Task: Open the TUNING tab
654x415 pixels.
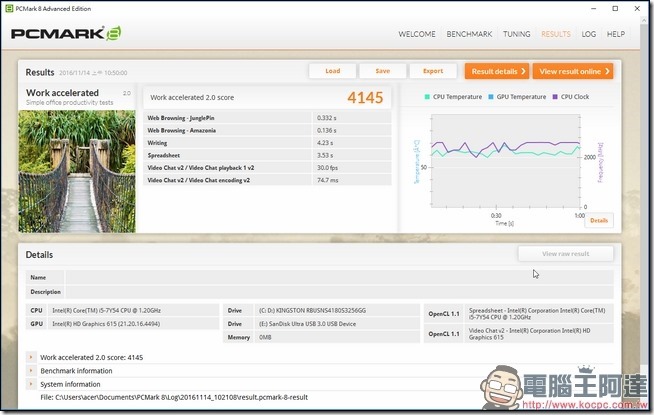Action: click(x=516, y=34)
